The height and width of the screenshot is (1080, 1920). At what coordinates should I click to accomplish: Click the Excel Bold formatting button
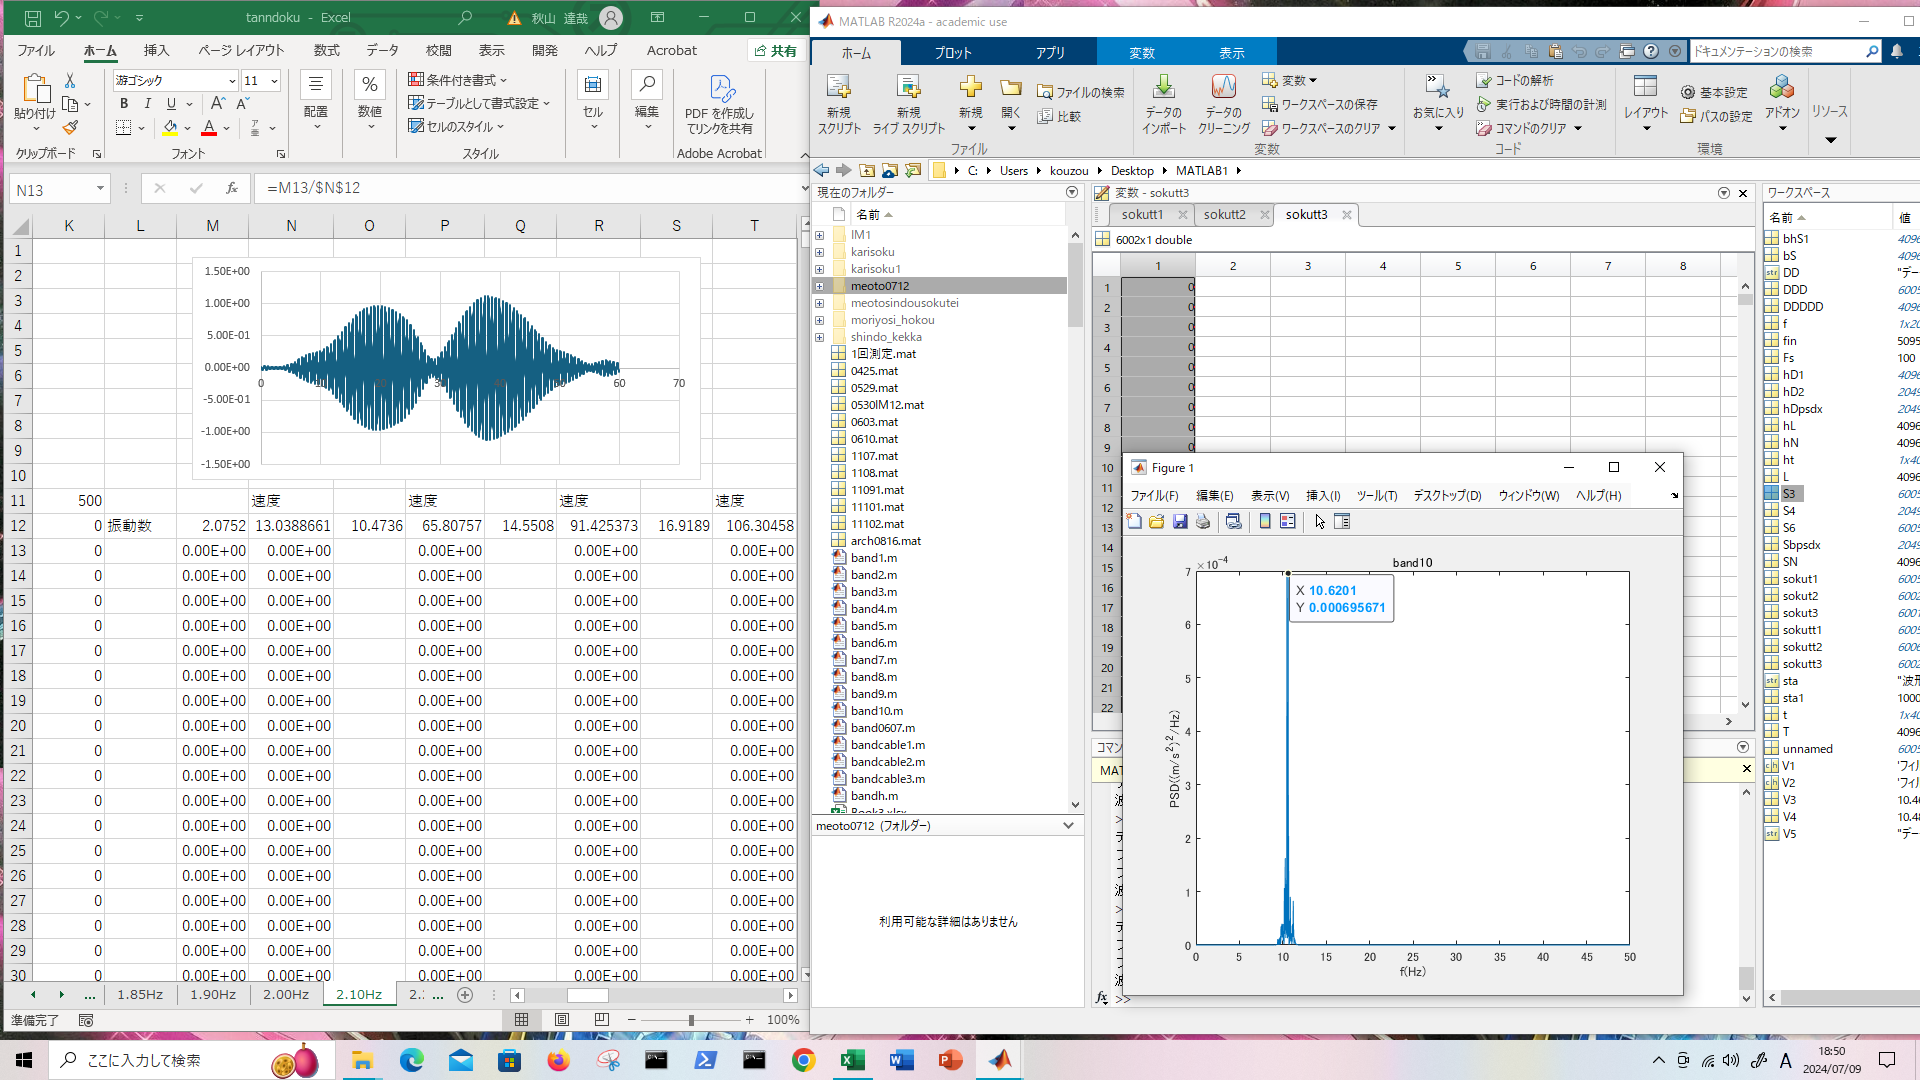click(x=124, y=104)
